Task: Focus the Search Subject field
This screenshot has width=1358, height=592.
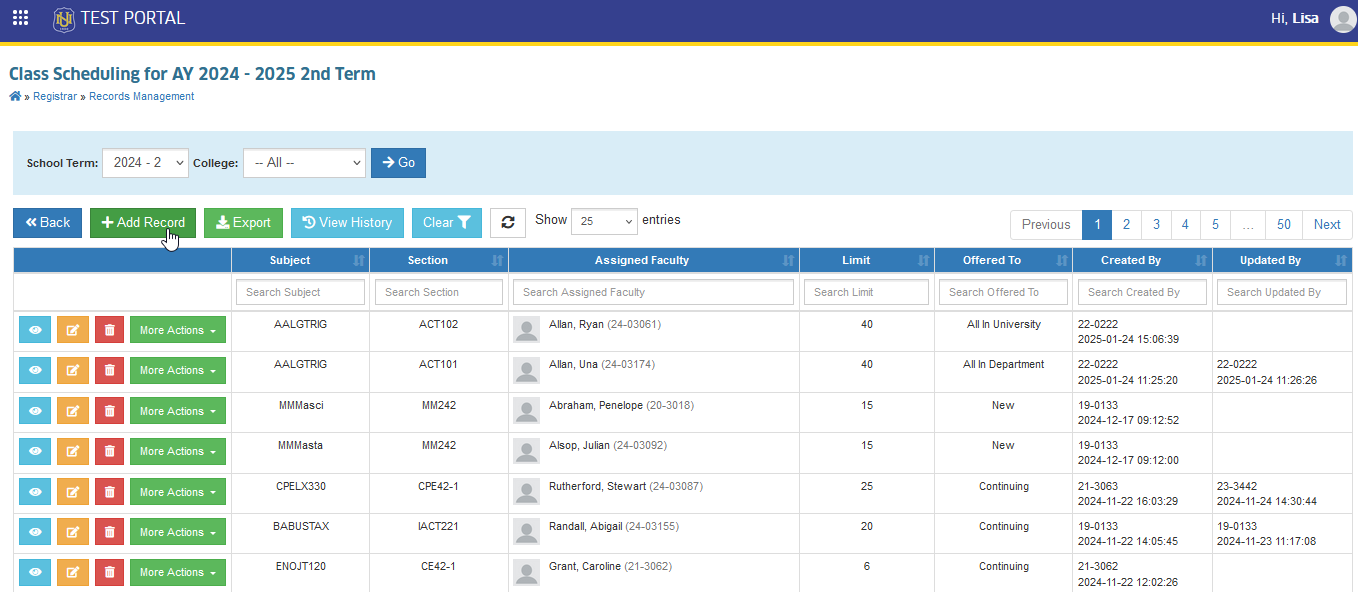Action: pos(300,292)
